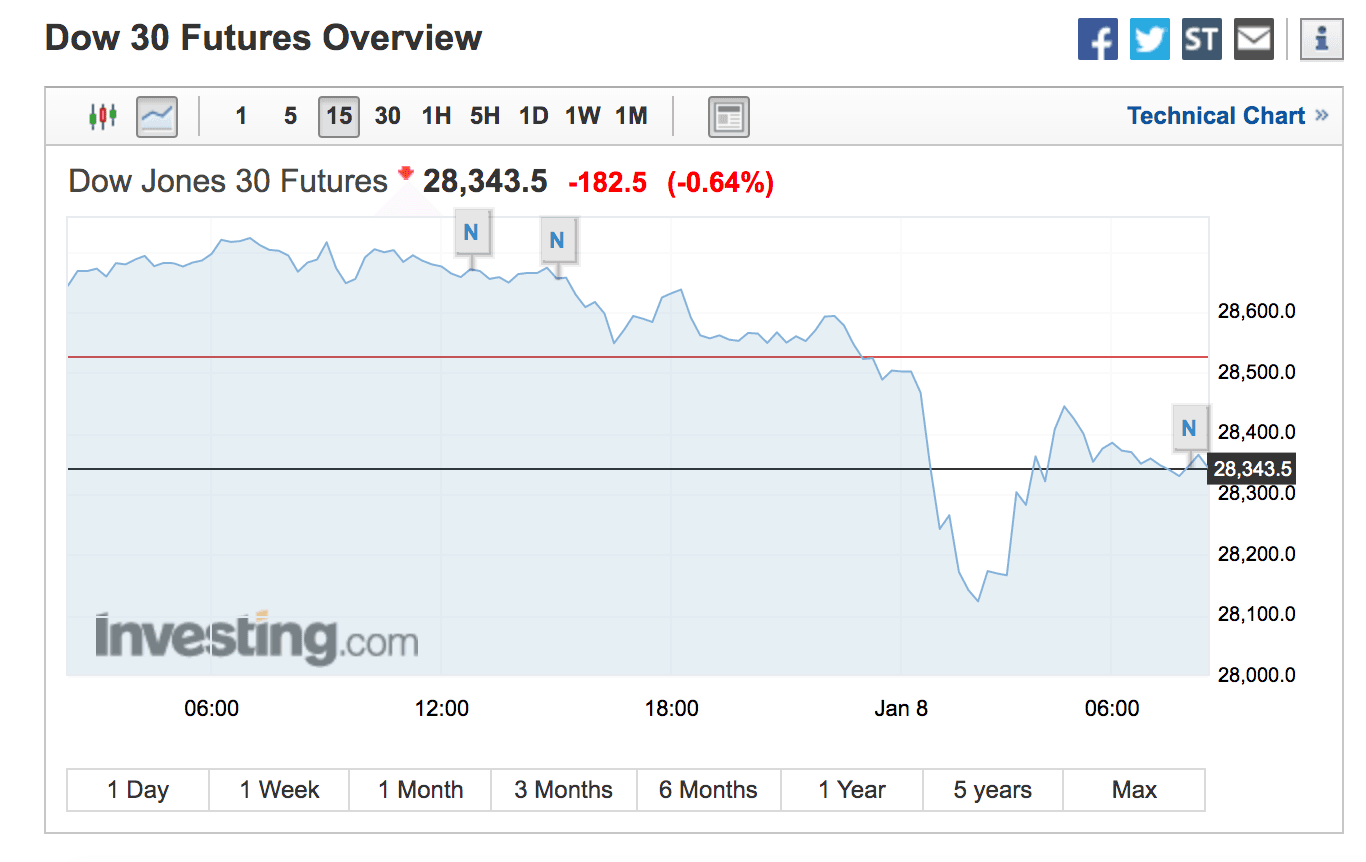
Task: Send by email envelope icon
Action: point(1253,40)
